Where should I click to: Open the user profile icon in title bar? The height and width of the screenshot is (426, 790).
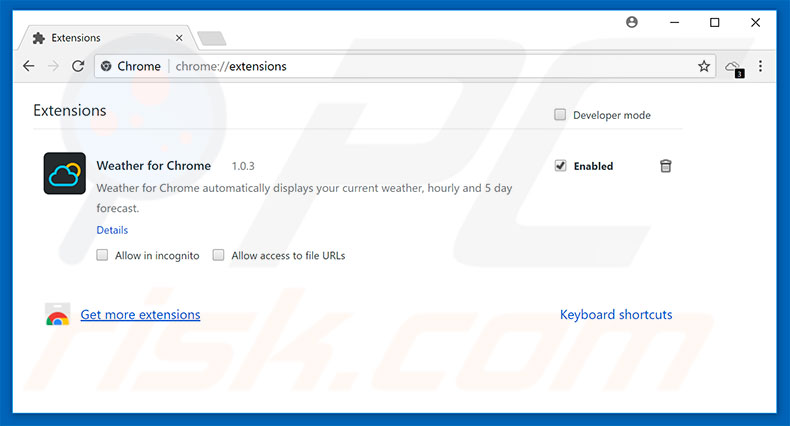(x=632, y=22)
